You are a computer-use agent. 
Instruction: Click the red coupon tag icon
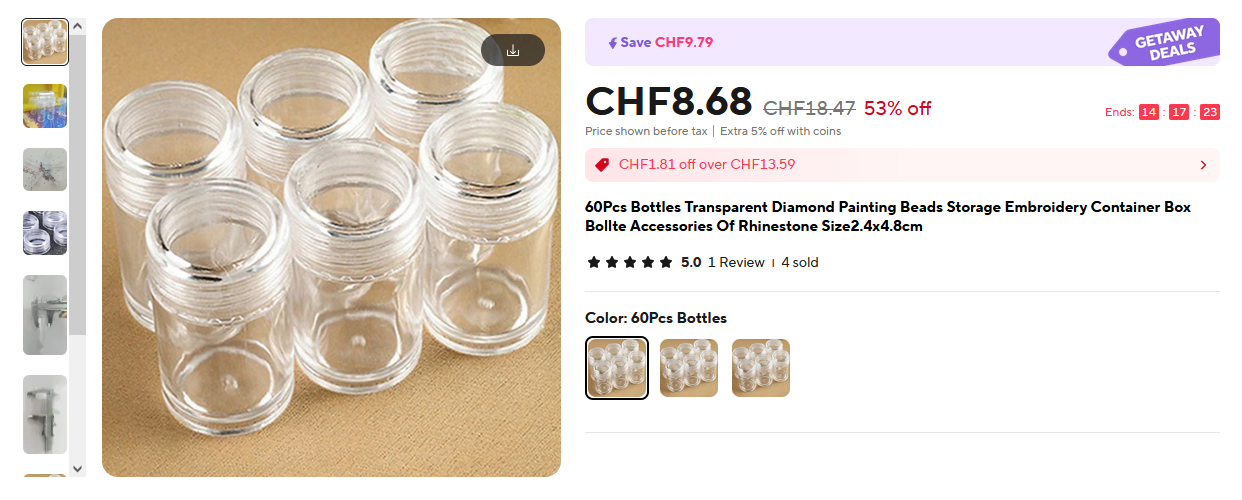pos(602,165)
